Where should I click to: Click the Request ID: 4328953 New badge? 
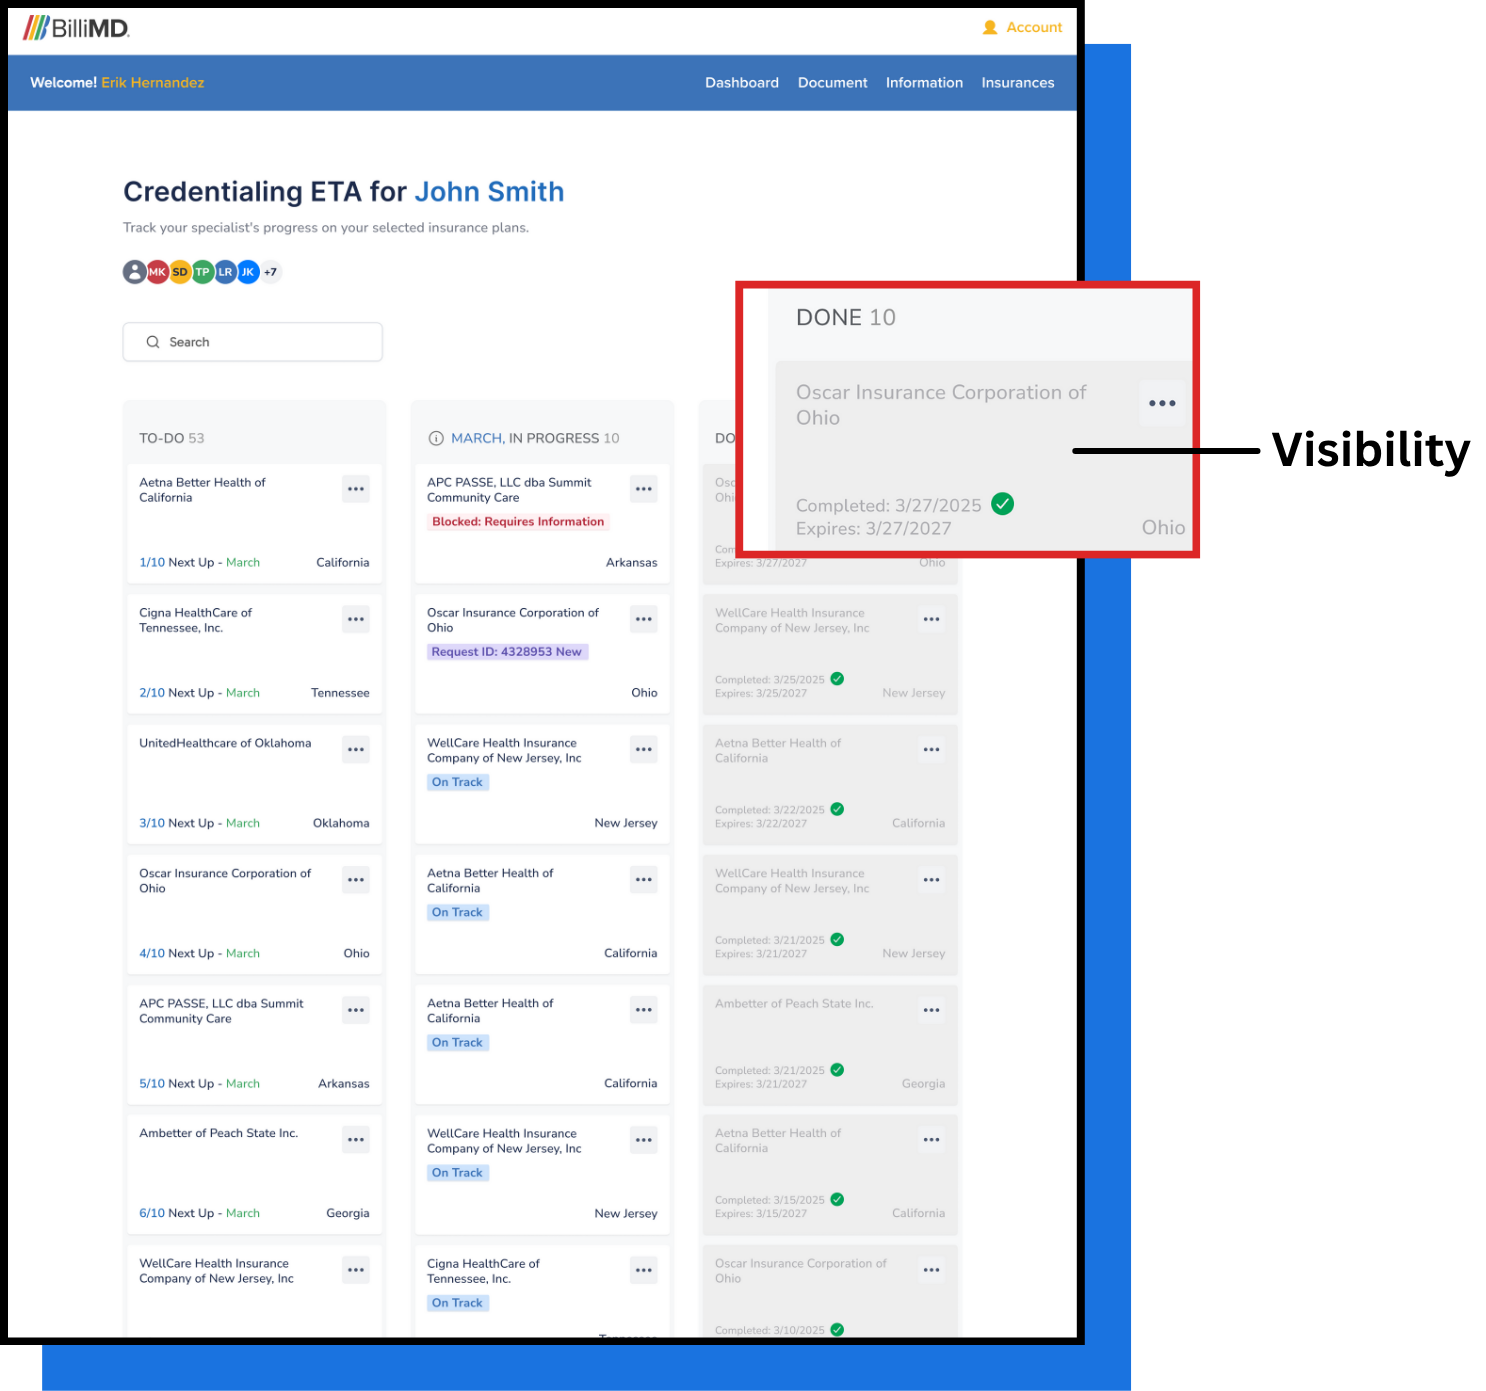coord(507,652)
